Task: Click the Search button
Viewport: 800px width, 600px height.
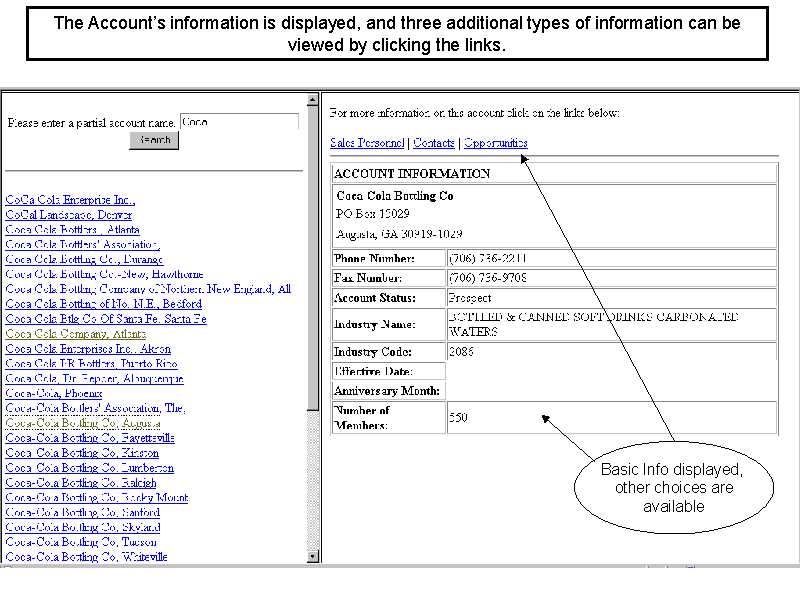Action: [154, 141]
